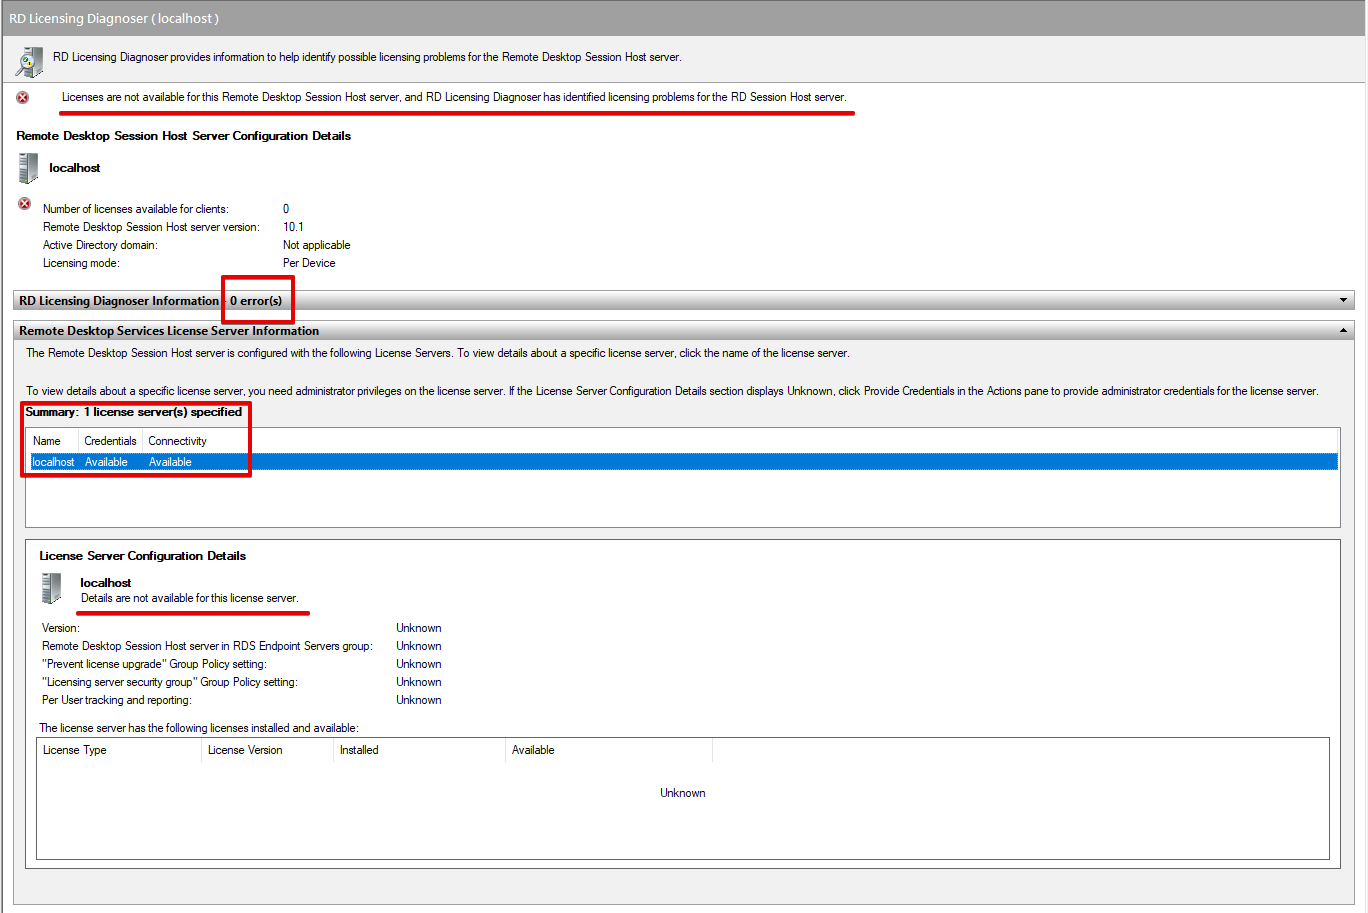Screen dimensions: 1368x913
Task: Click 'Per Device' licensing mode value
Action: [x=309, y=263]
